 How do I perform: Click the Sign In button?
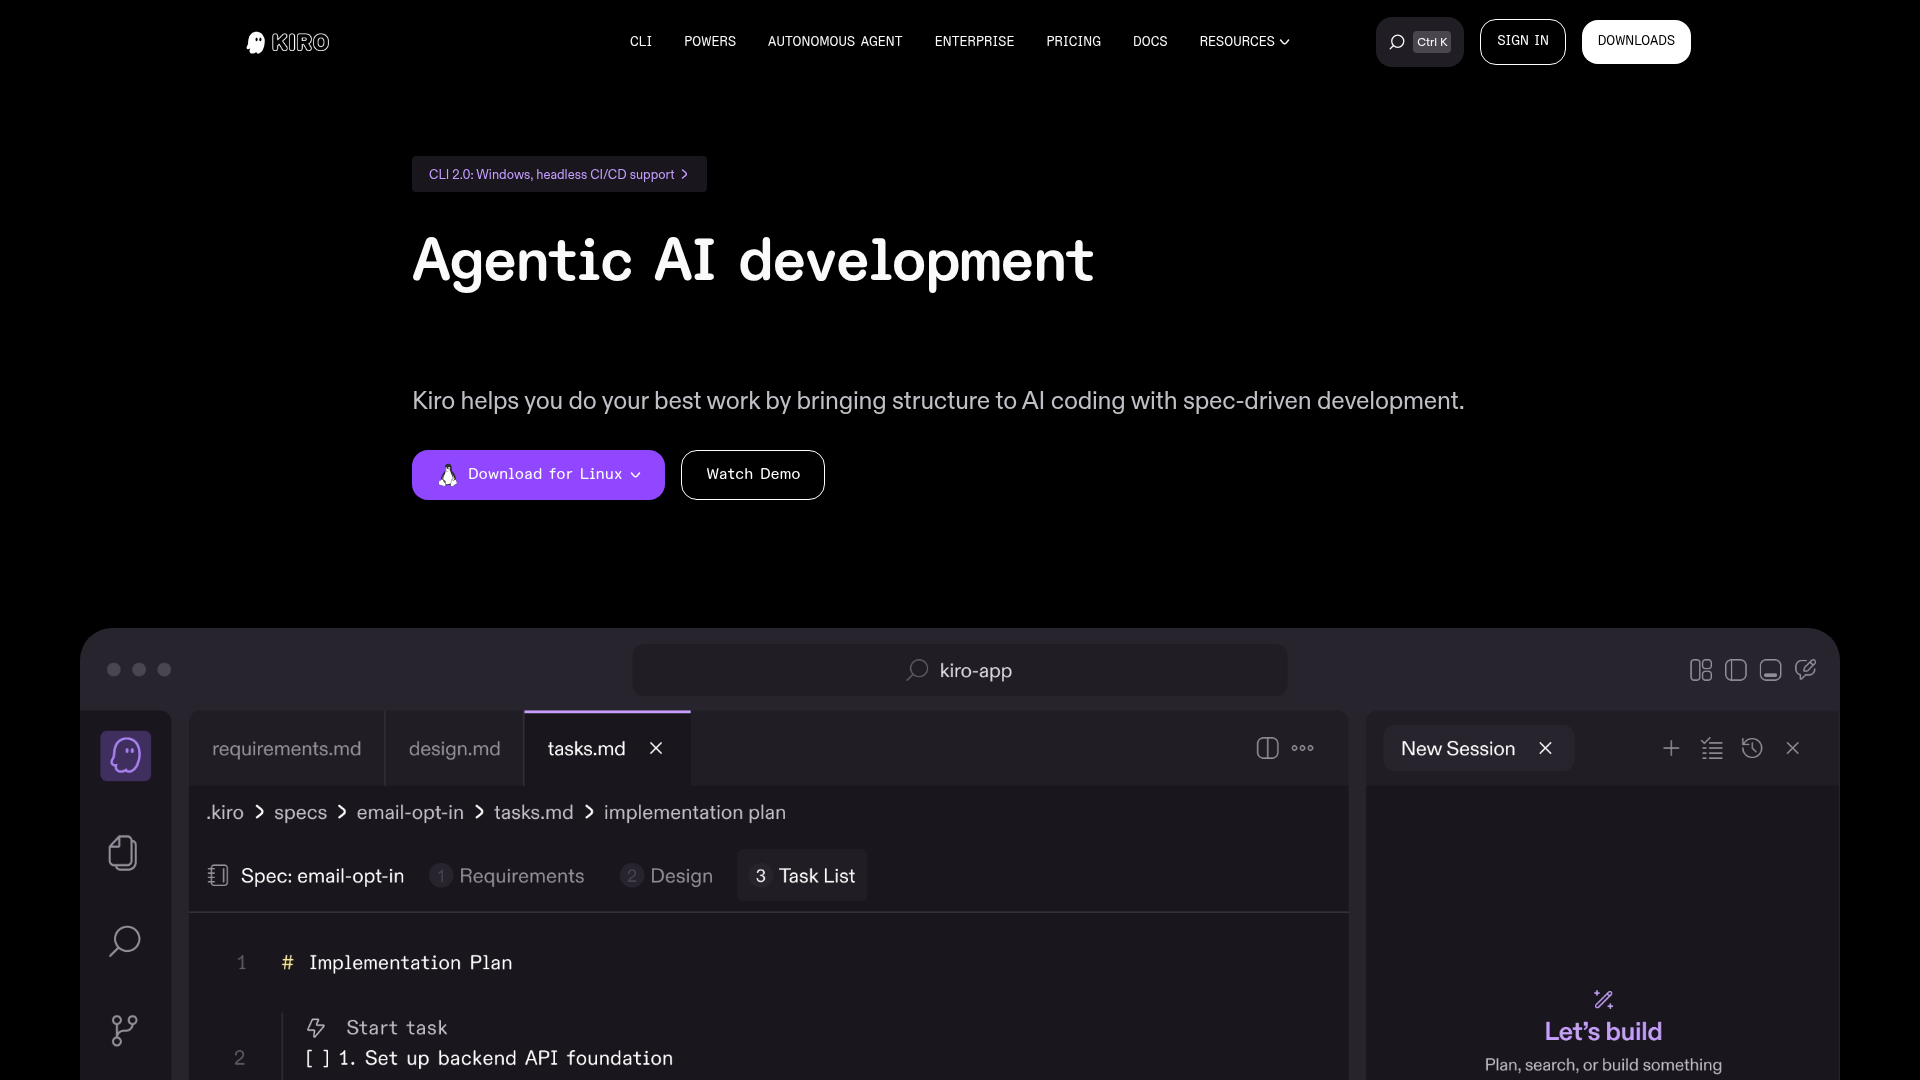pos(1523,42)
